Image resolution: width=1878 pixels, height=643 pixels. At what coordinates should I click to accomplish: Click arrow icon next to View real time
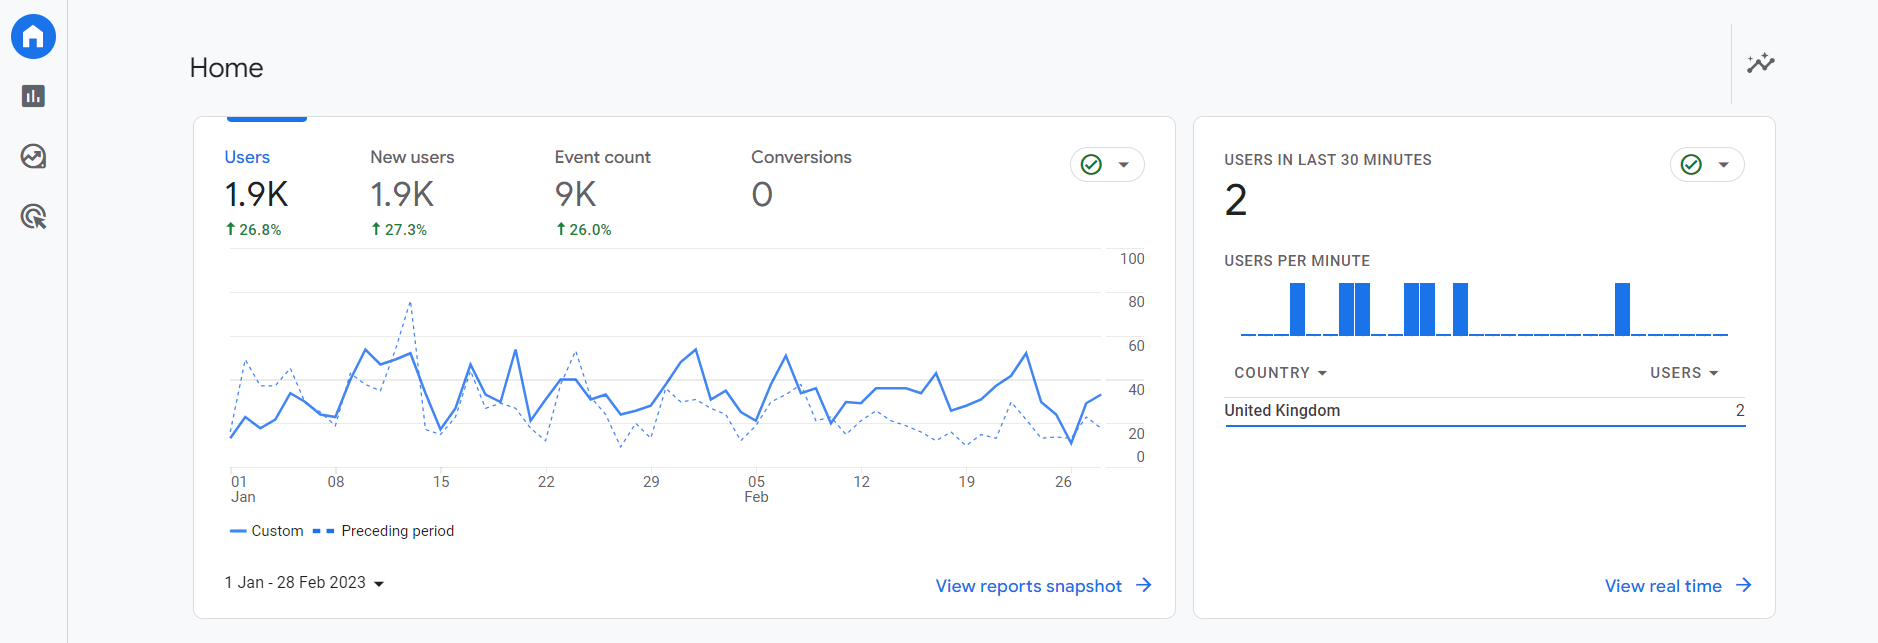pyautogui.click(x=1743, y=585)
